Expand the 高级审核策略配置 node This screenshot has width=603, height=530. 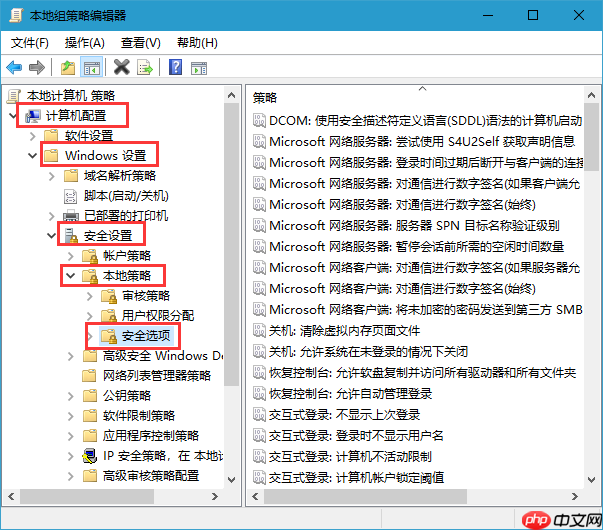70,476
